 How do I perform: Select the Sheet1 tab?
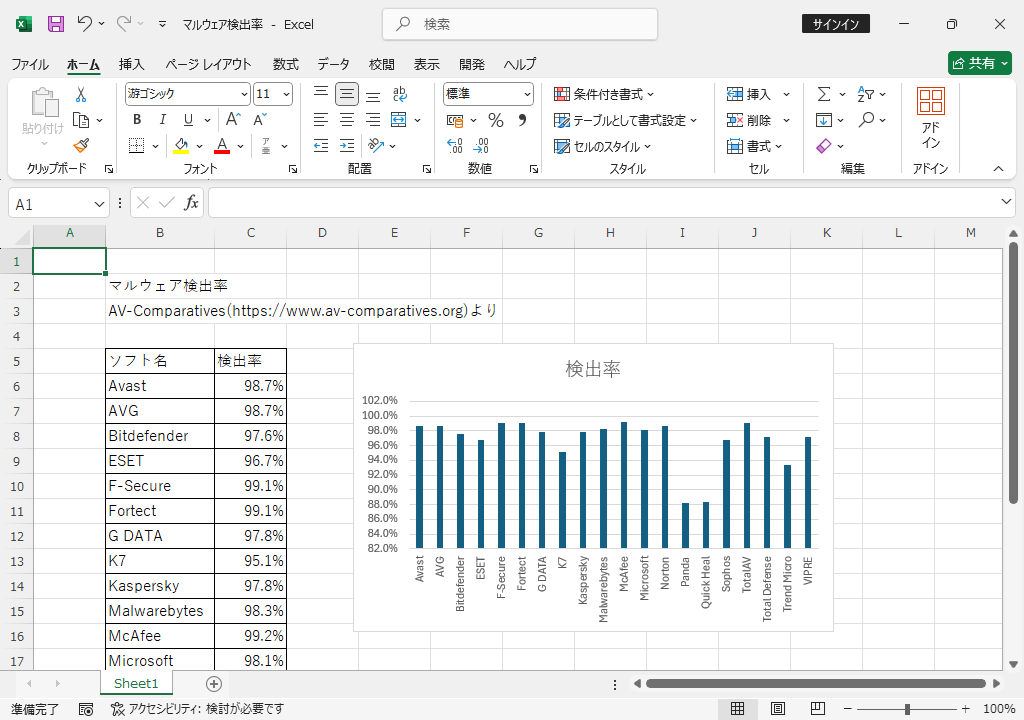click(x=136, y=683)
